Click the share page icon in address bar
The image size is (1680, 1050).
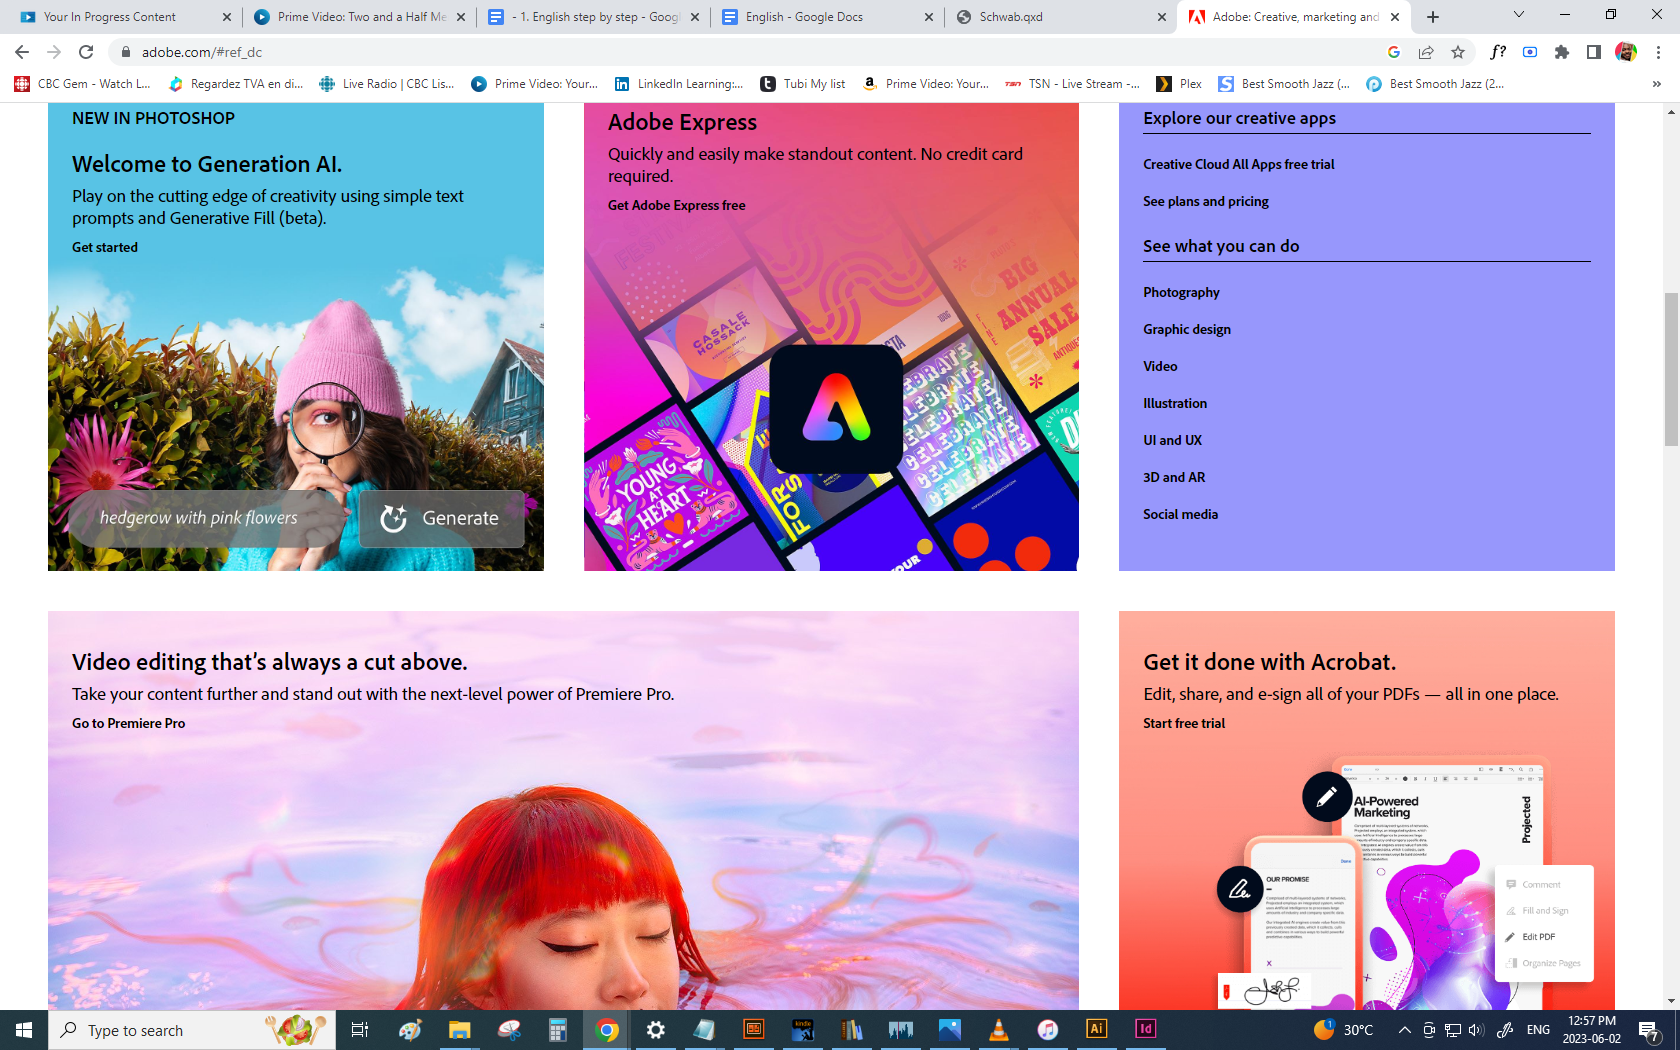(1426, 52)
